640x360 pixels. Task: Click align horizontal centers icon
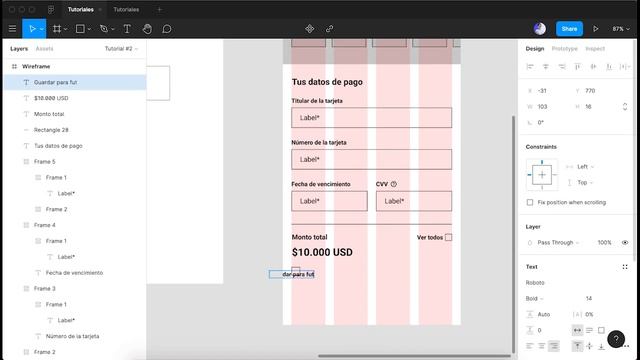tap(546, 66)
